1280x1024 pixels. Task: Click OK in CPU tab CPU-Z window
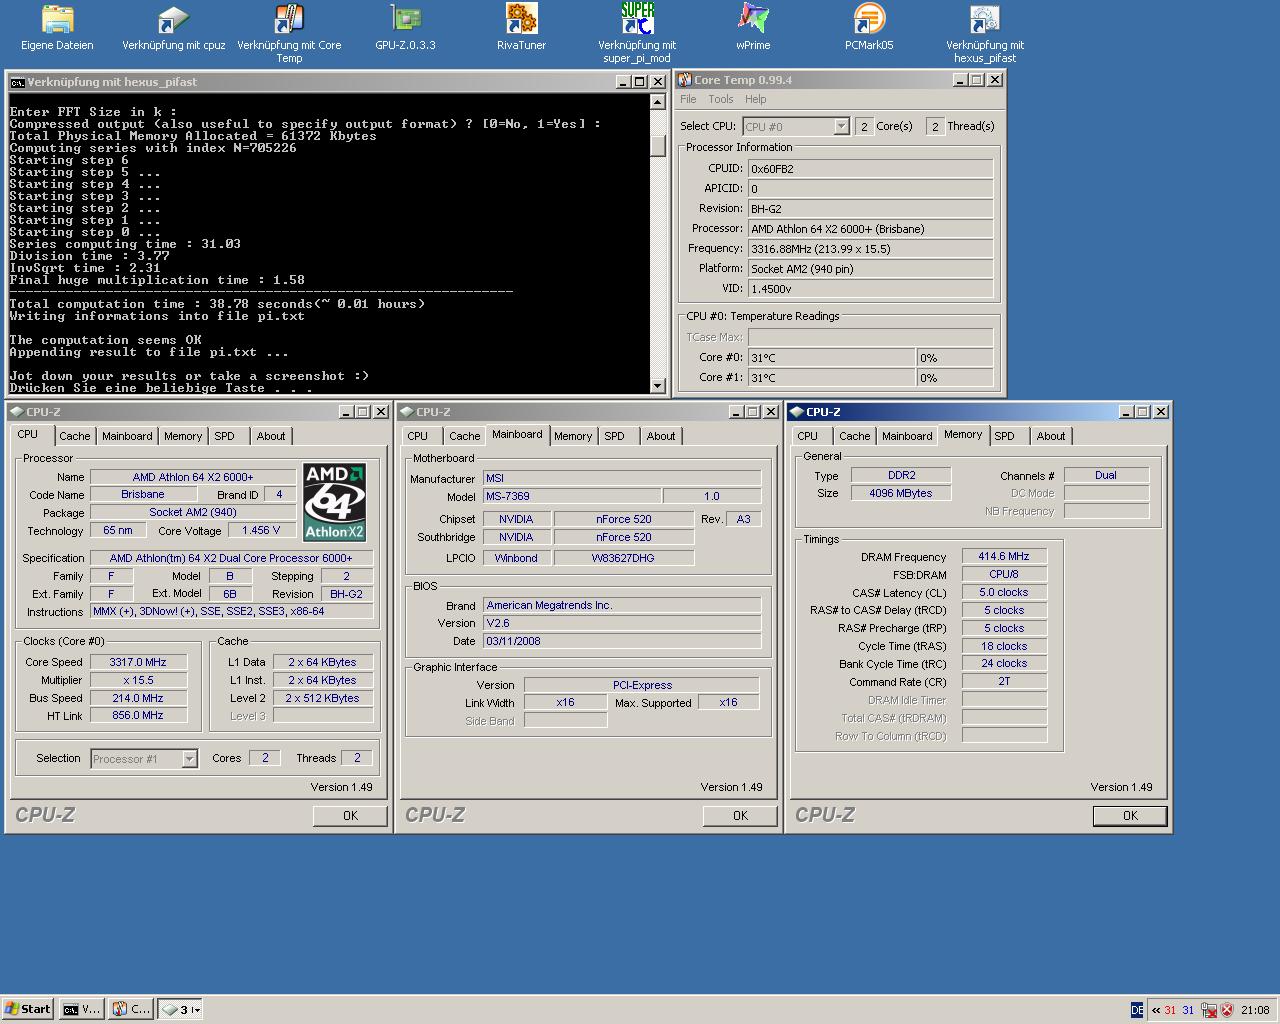click(x=350, y=815)
